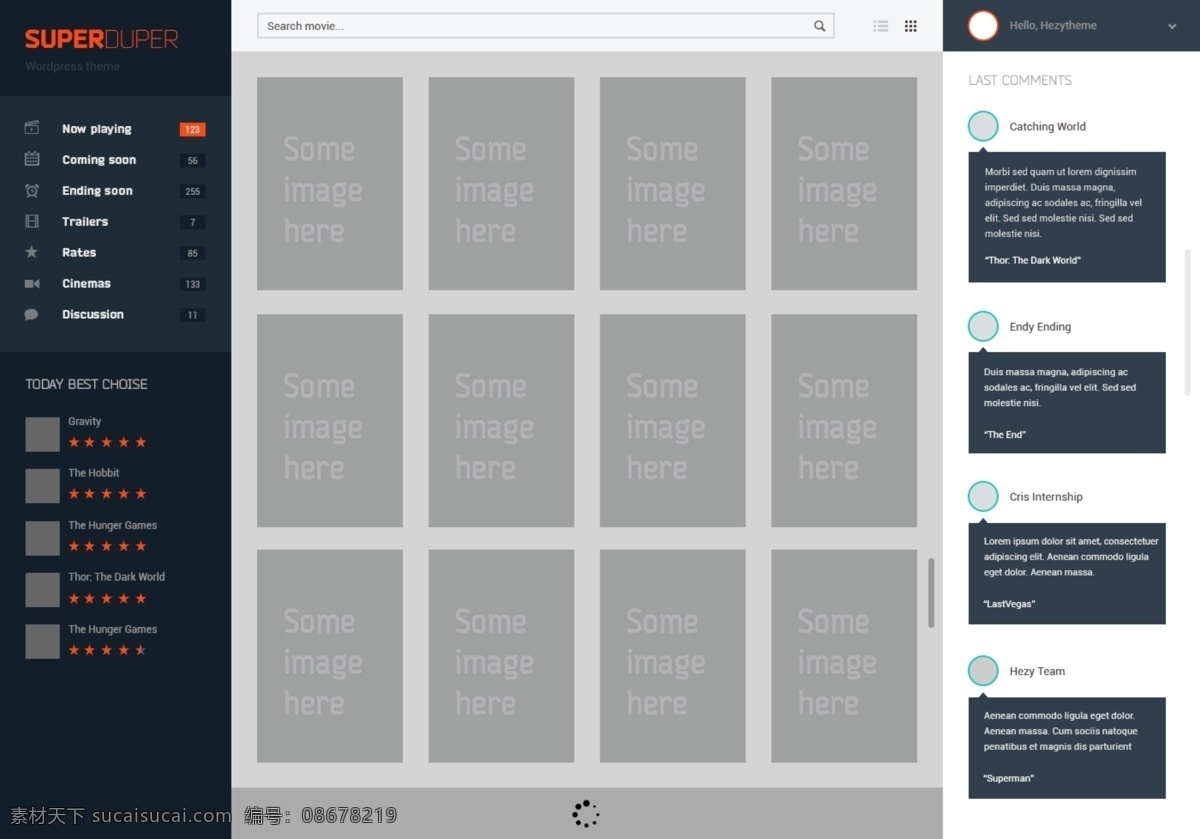
Task: Click the Gravity five-star rating
Action: pyautogui.click(x=107, y=442)
